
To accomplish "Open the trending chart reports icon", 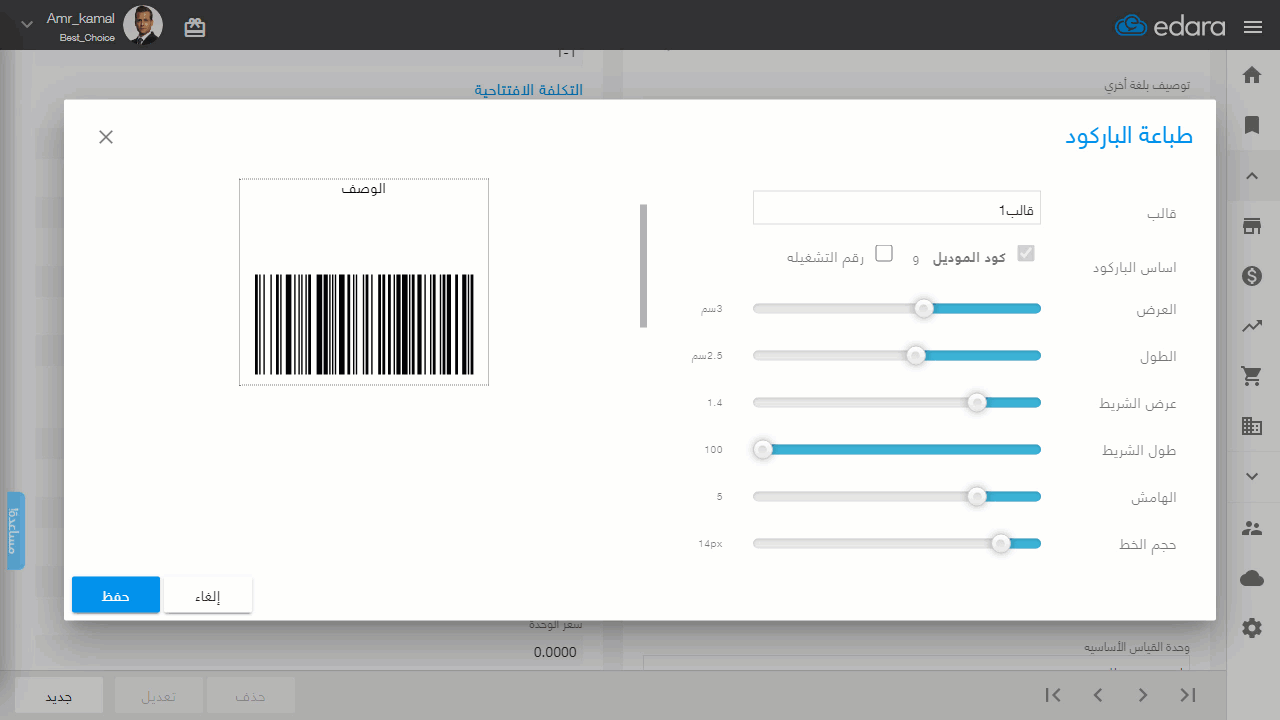I will pyautogui.click(x=1251, y=325).
